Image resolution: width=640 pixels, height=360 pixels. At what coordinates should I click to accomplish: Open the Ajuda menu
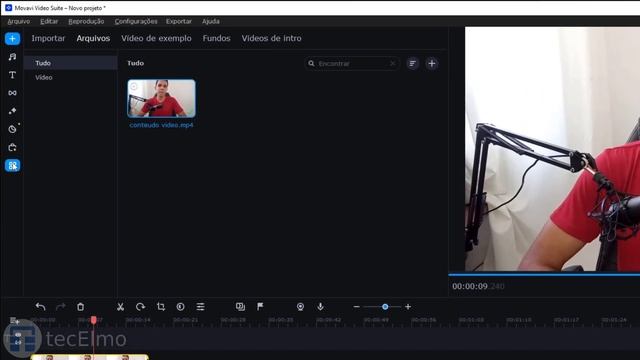click(x=211, y=21)
